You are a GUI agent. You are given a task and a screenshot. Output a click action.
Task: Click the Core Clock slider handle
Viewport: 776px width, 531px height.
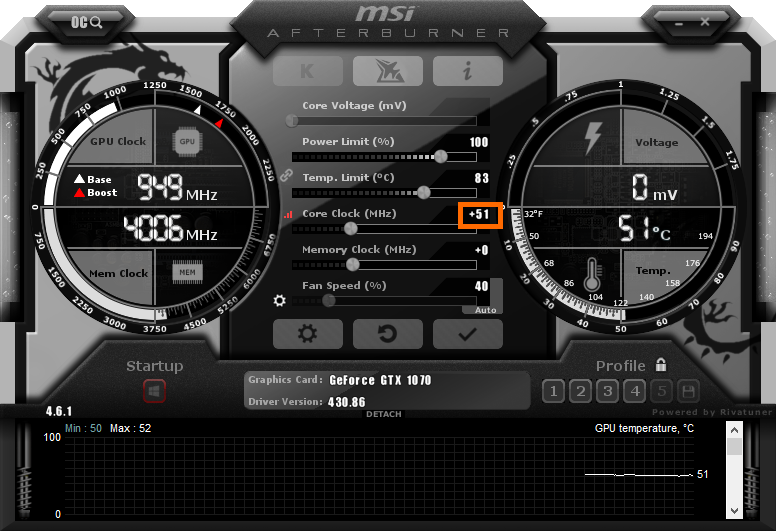pyautogui.click(x=351, y=228)
